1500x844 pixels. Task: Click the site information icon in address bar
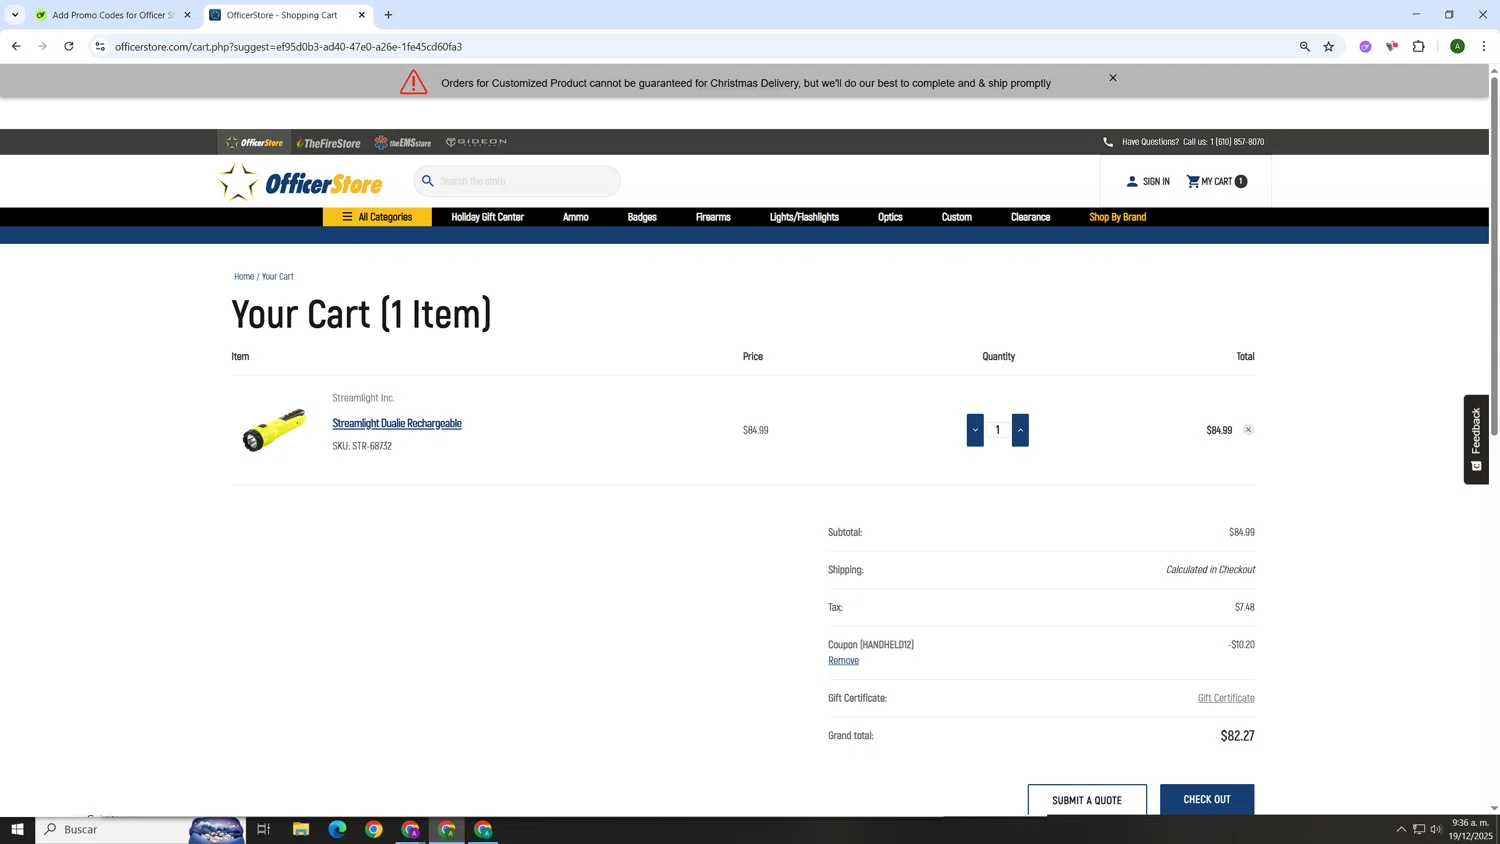pyautogui.click(x=100, y=46)
